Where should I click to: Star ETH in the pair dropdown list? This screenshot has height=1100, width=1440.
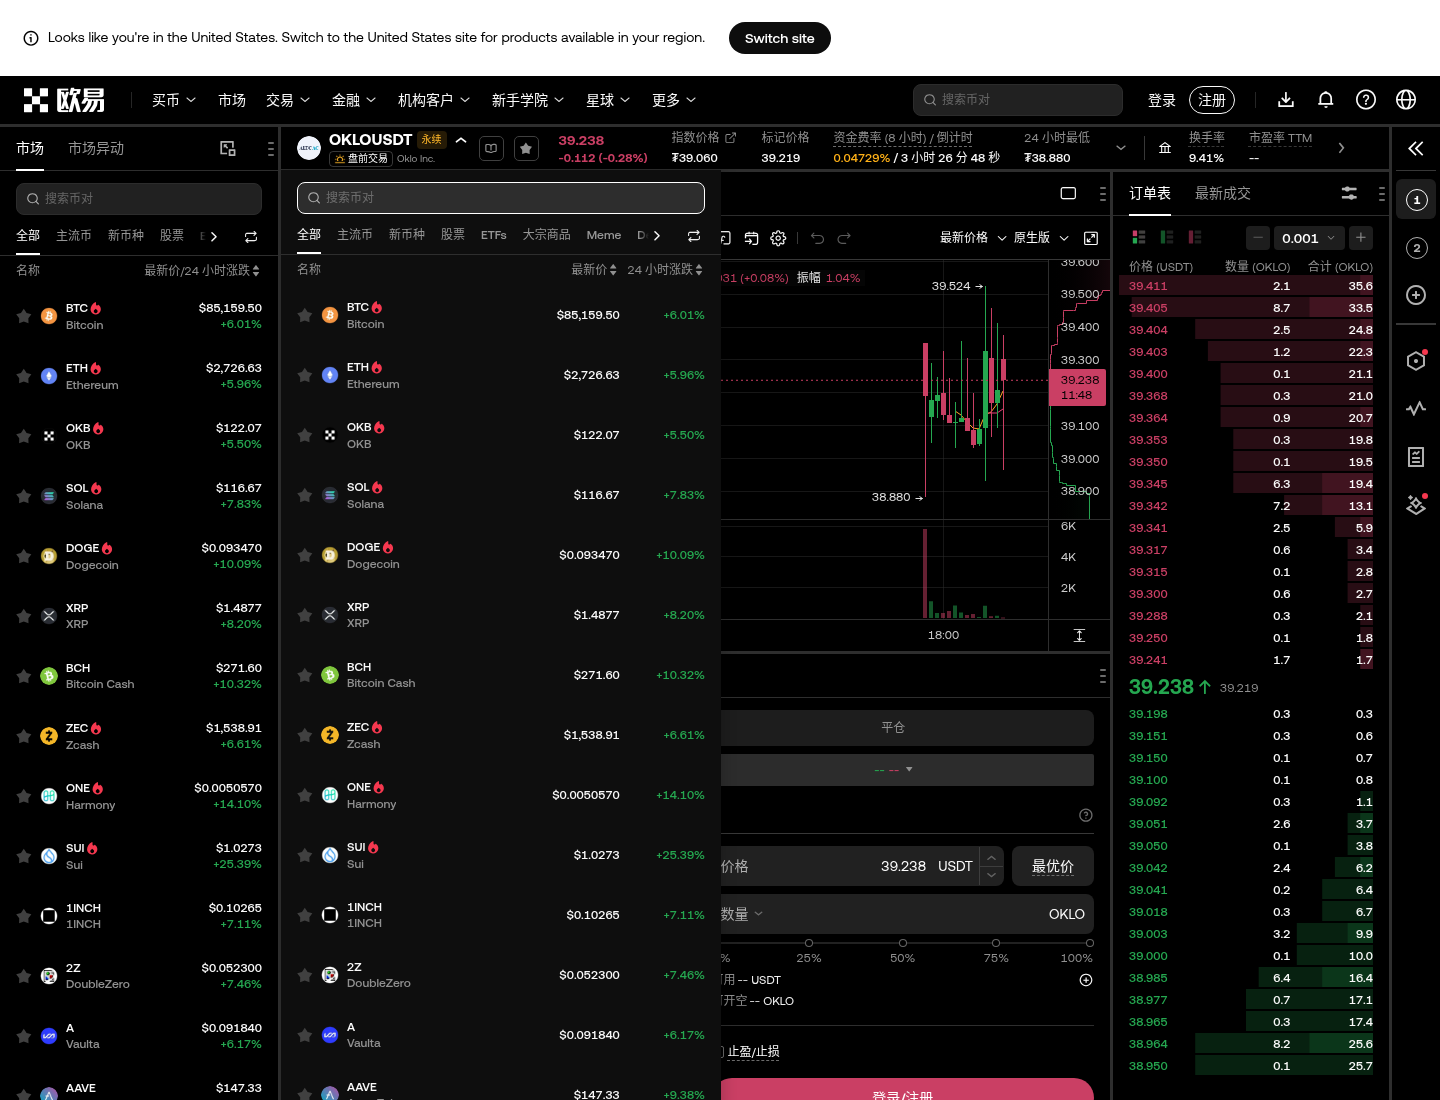coord(305,375)
